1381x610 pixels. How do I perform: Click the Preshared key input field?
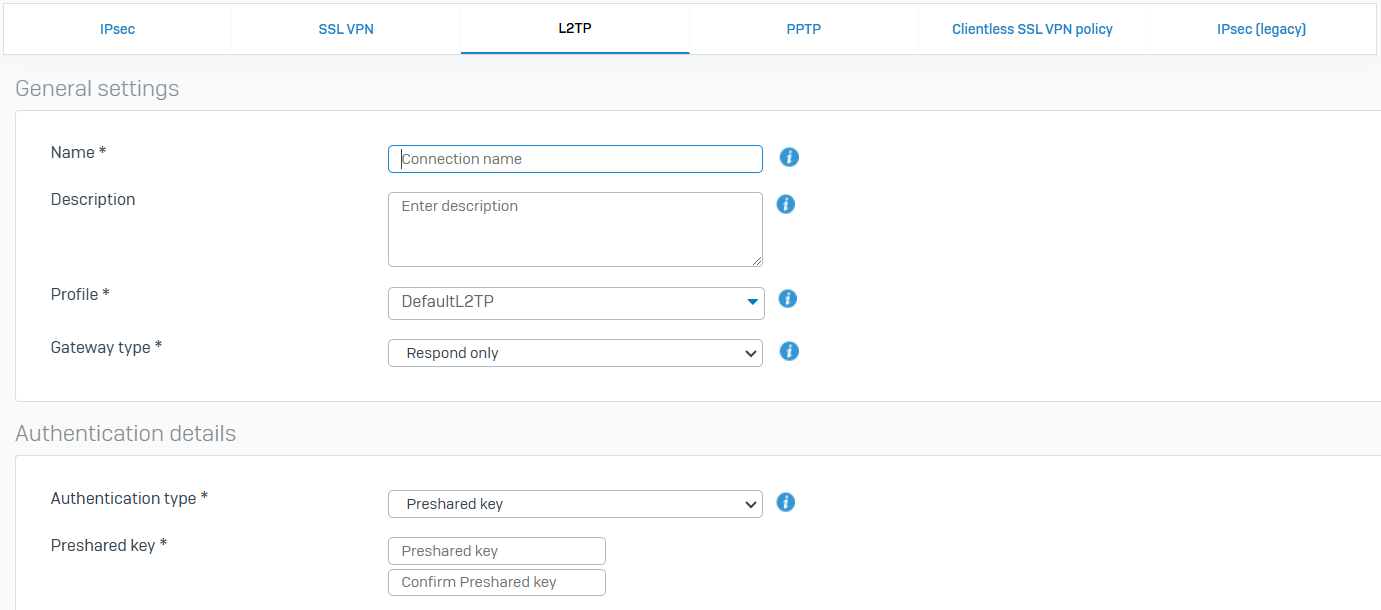pos(496,551)
